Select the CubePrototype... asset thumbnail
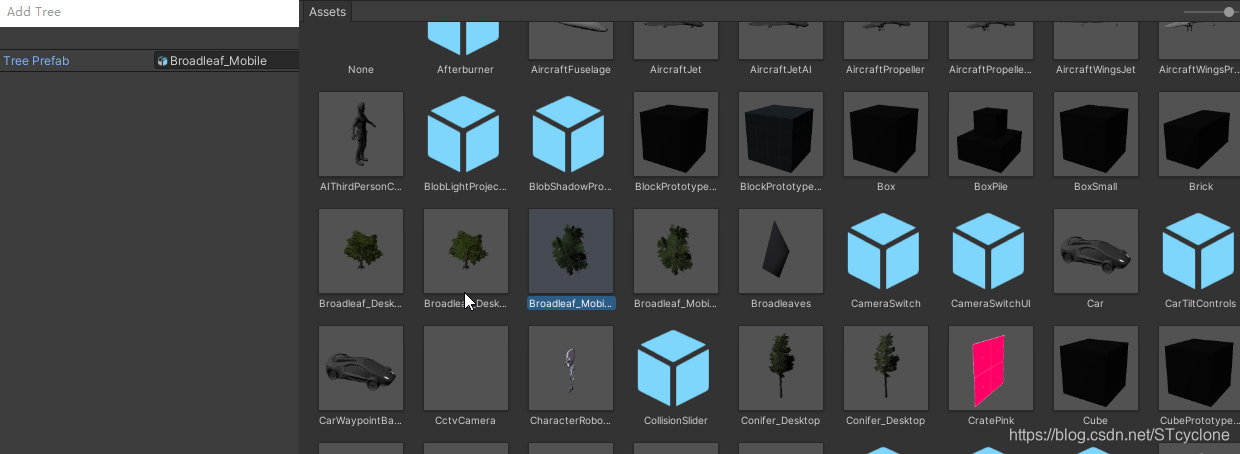Viewport: 1240px width, 454px height. click(1200, 368)
